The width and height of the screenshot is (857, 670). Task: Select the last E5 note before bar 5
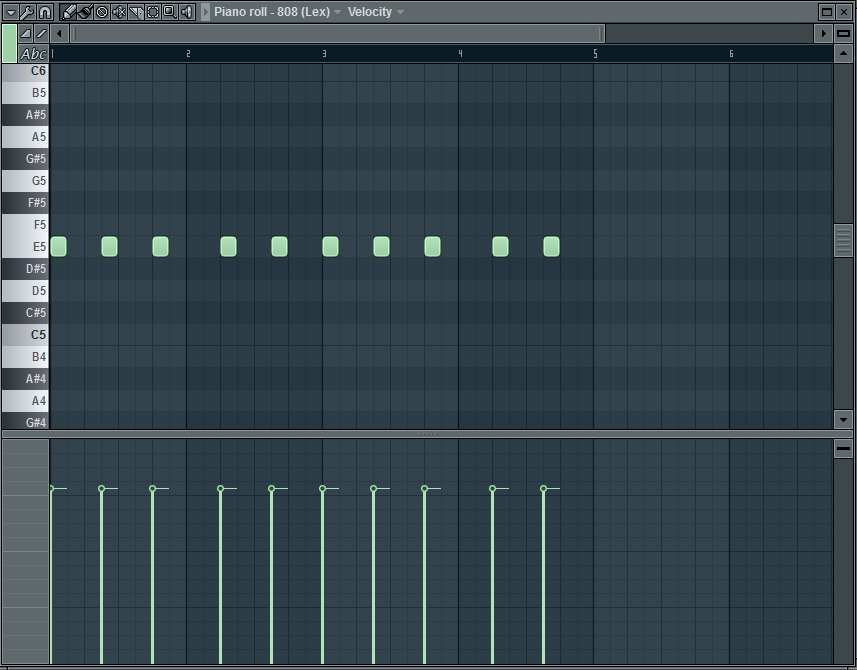coord(551,246)
